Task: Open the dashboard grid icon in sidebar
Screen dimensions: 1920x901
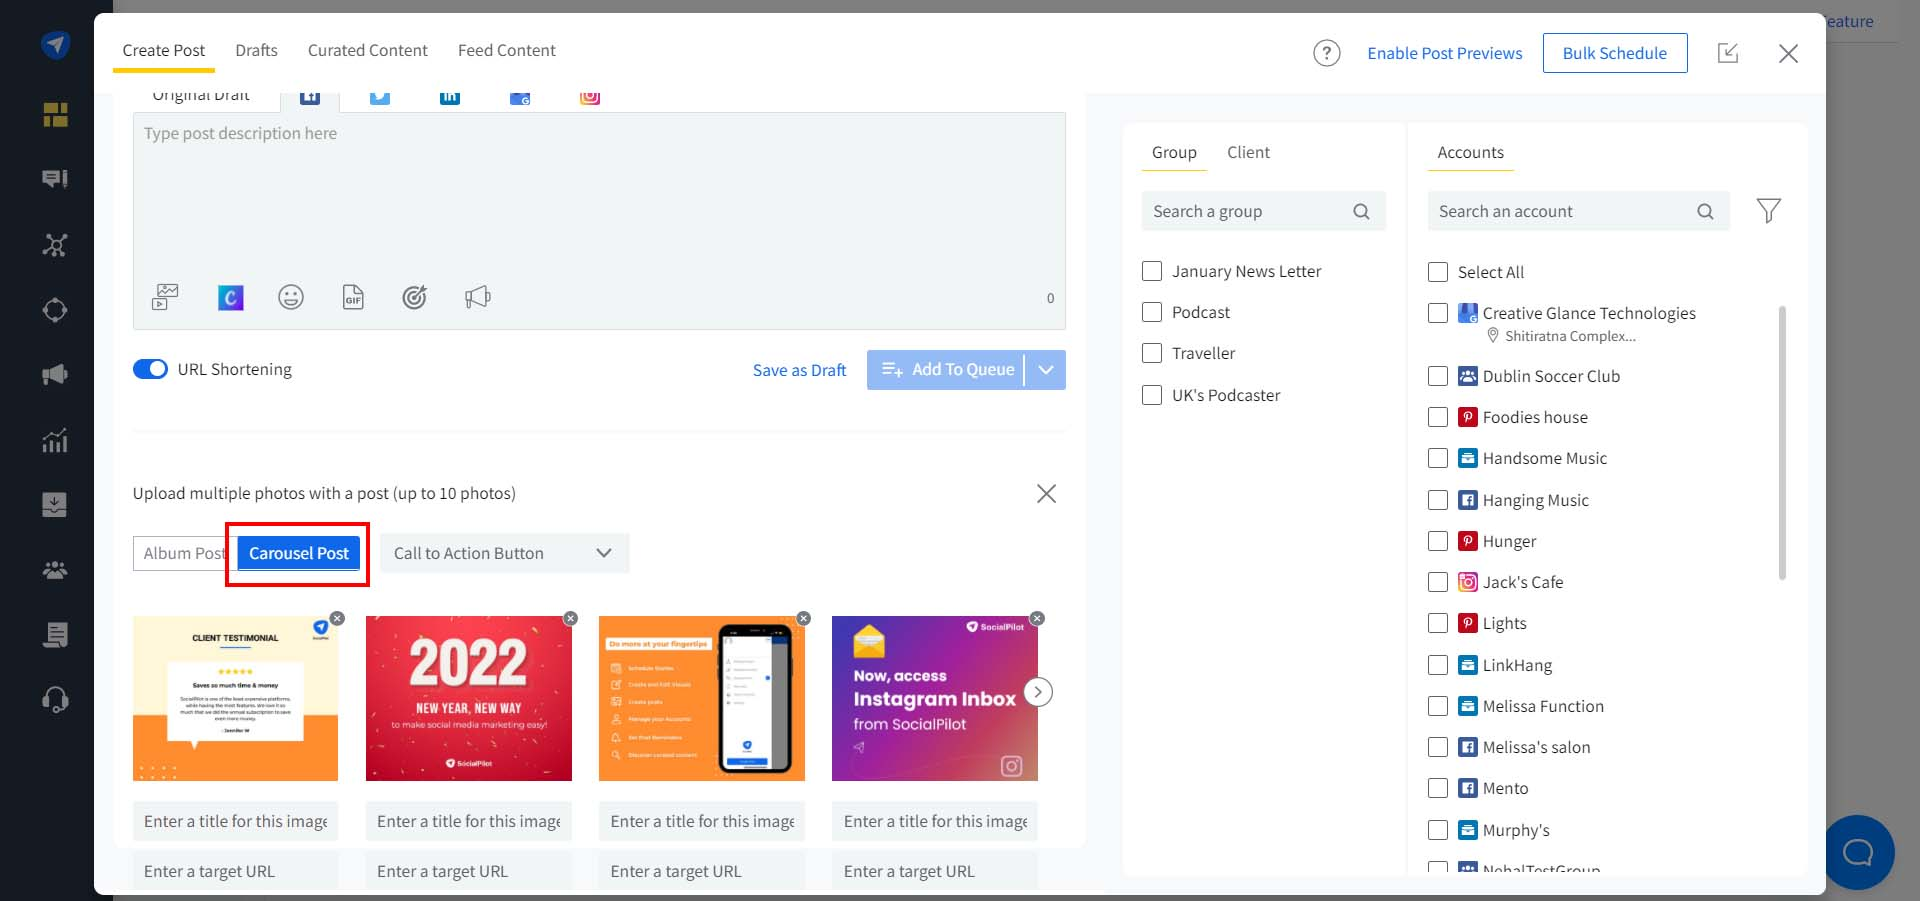Action: click(x=55, y=115)
